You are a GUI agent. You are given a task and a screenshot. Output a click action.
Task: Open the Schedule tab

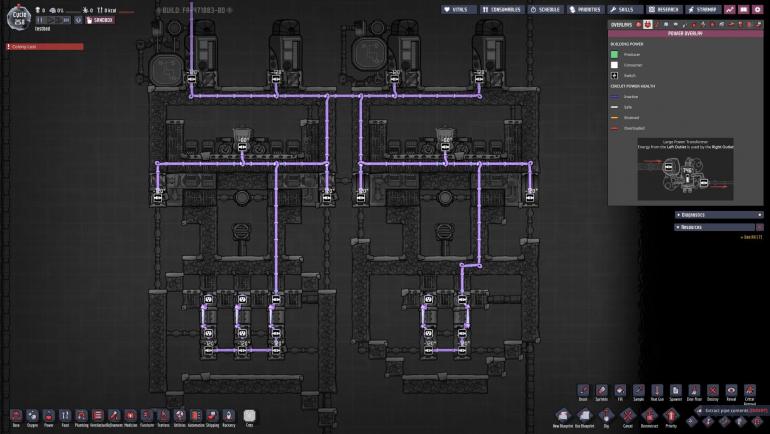545,9
